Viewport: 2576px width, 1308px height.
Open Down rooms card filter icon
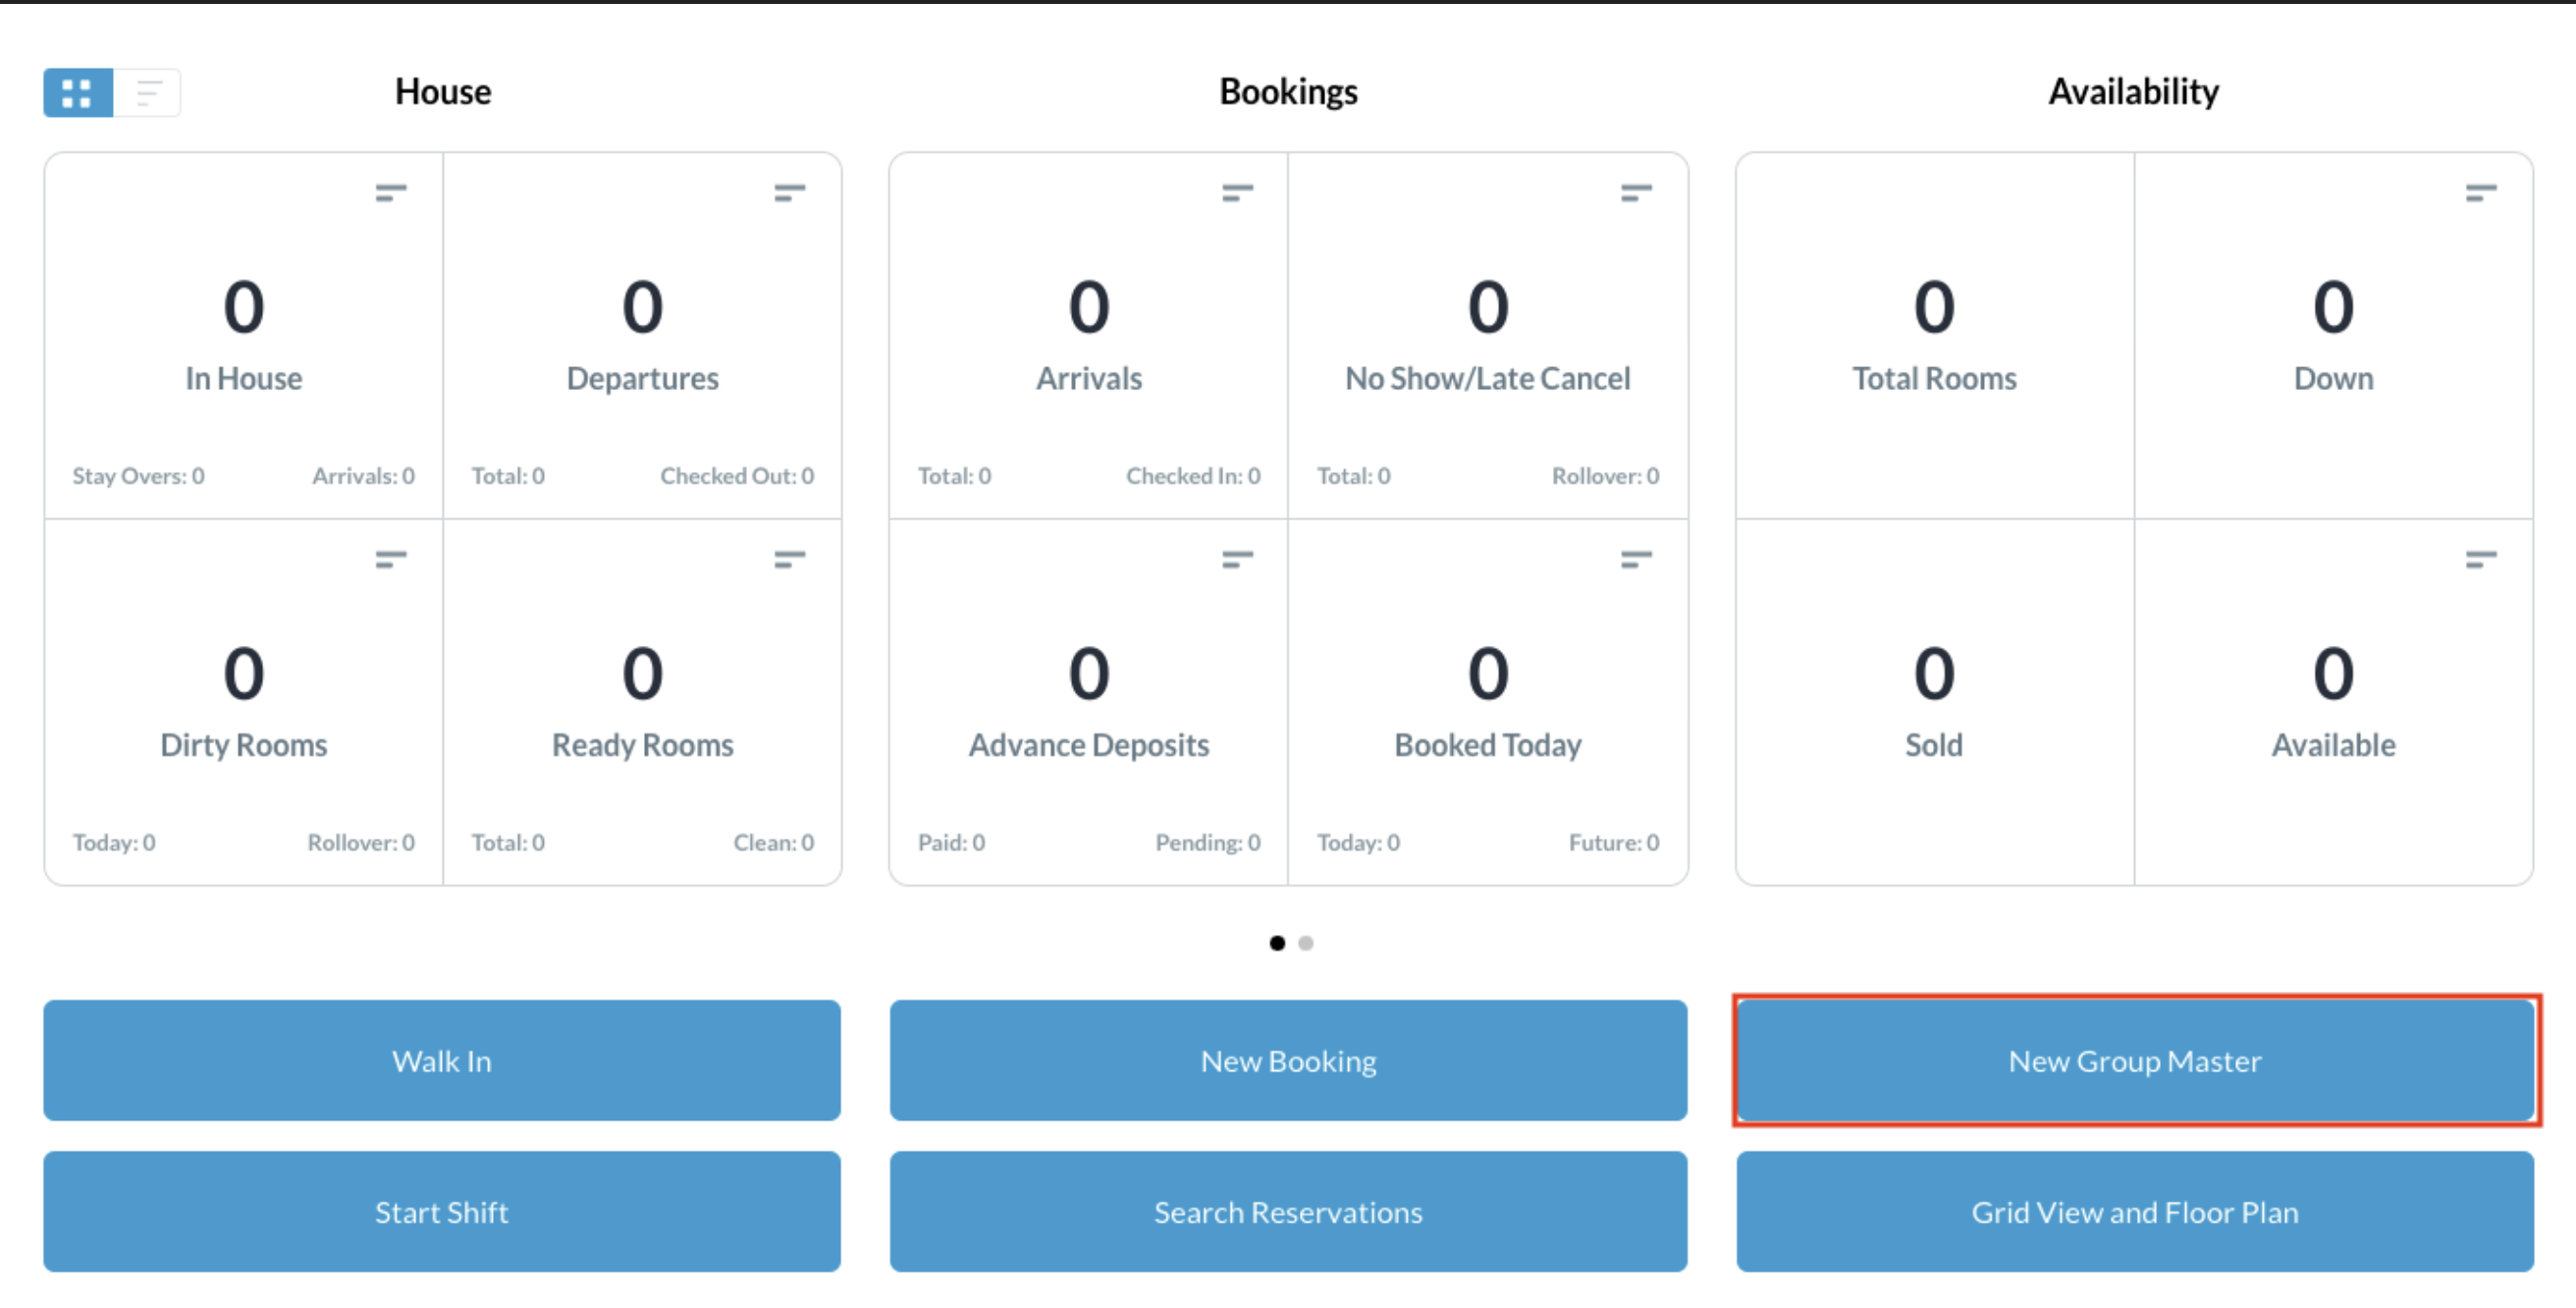pyautogui.click(x=2480, y=192)
